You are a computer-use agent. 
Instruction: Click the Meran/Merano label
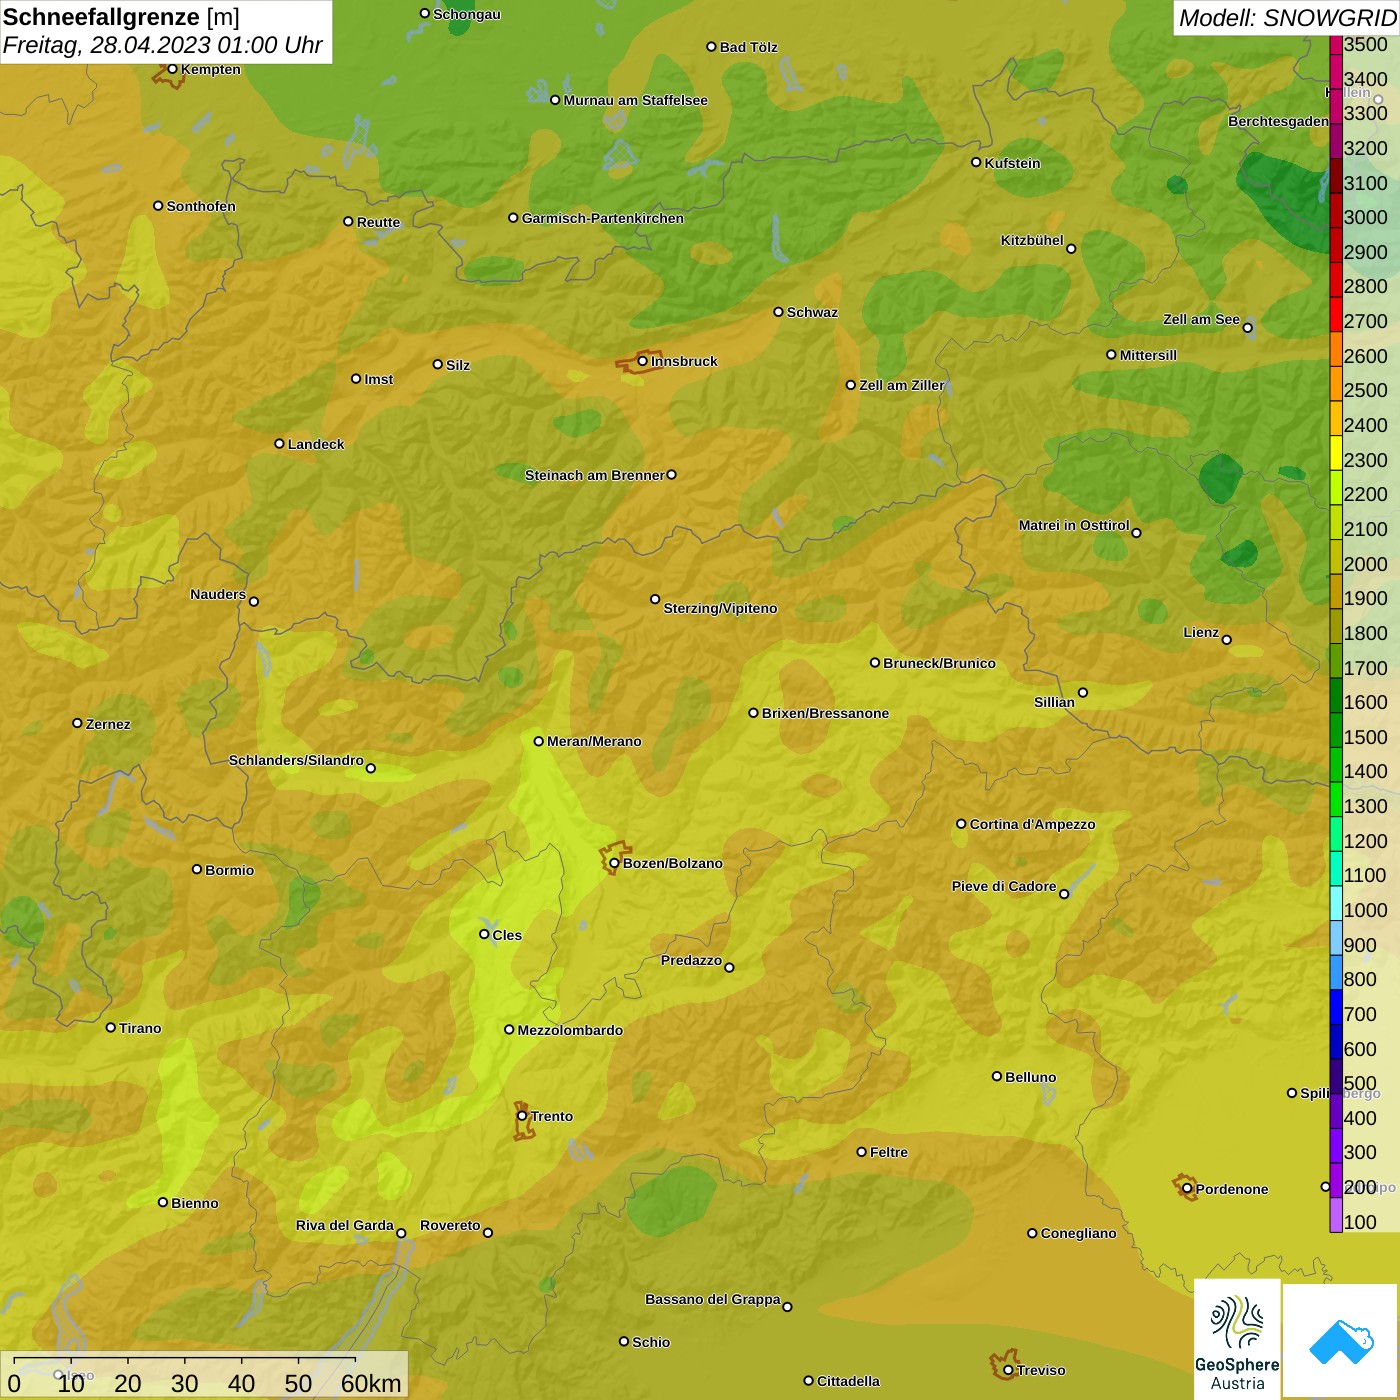point(594,741)
